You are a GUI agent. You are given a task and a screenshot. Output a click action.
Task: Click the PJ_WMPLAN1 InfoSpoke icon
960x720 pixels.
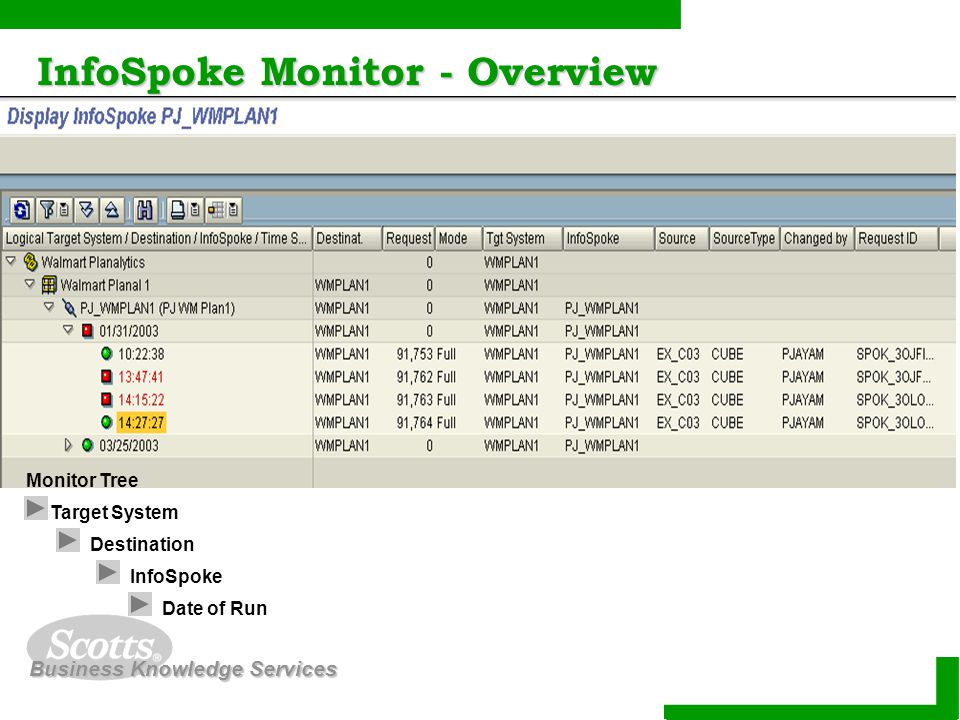point(69,308)
